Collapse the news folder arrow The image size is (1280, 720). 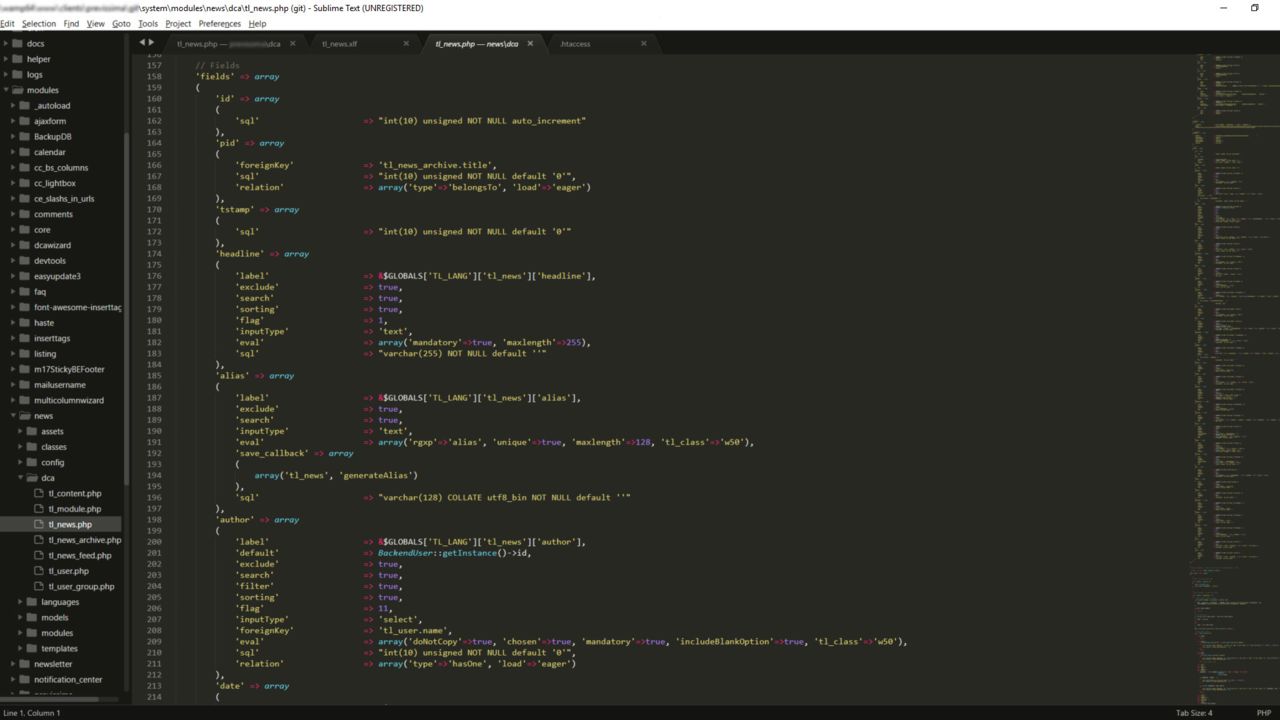pos(13,416)
